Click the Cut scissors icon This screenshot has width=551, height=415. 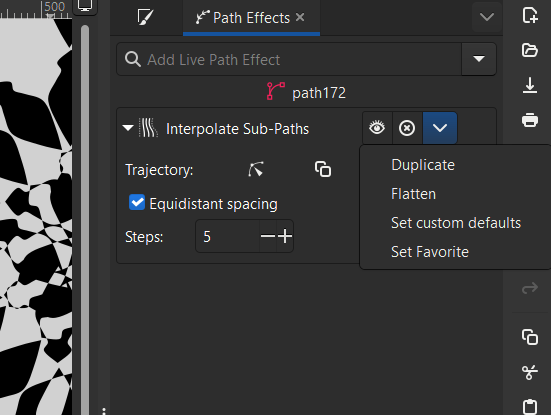point(530,372)
